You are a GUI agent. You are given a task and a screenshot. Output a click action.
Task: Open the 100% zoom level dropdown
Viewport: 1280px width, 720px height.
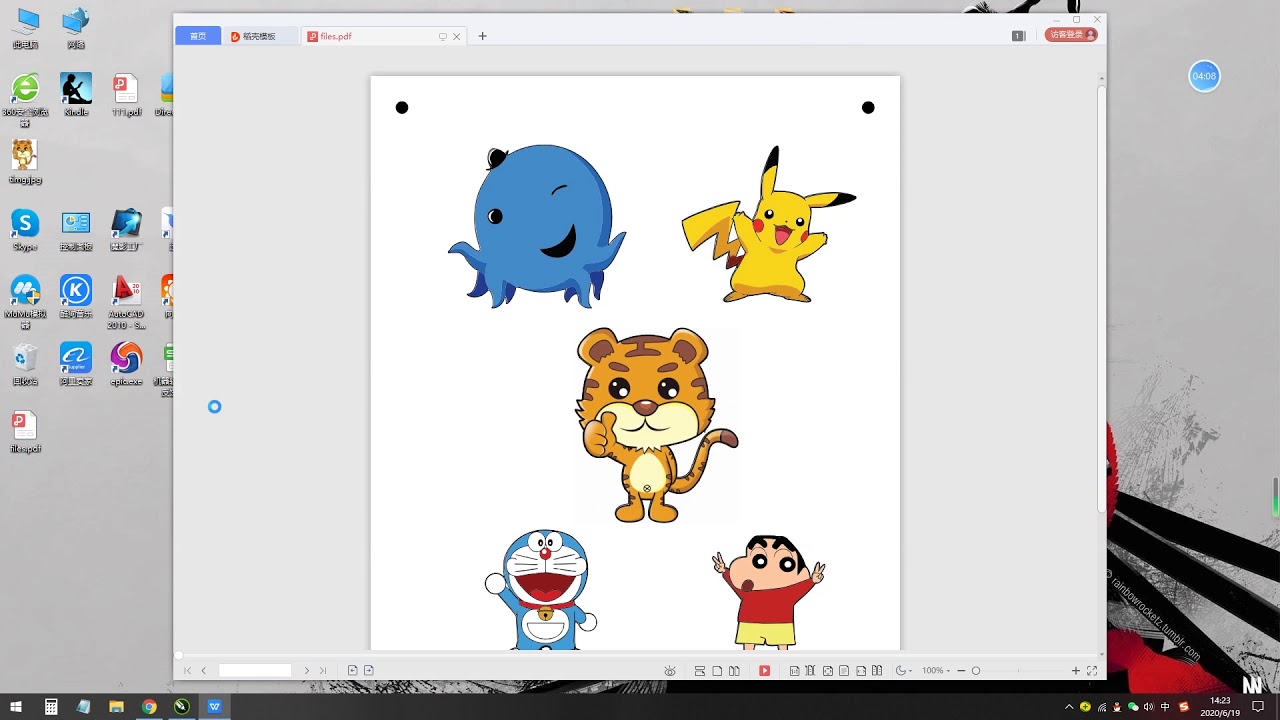(x=935, y=671)
